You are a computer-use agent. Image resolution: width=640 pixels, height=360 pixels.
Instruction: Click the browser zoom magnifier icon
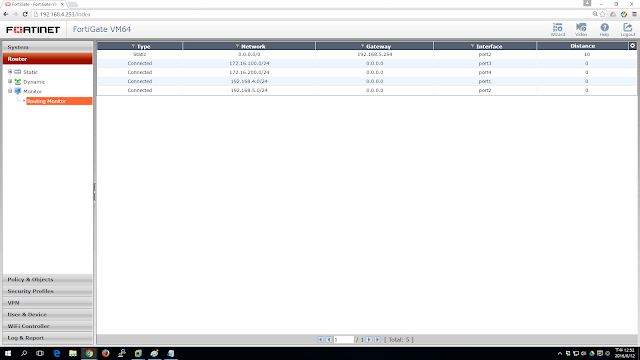click(x=595, y=14)
